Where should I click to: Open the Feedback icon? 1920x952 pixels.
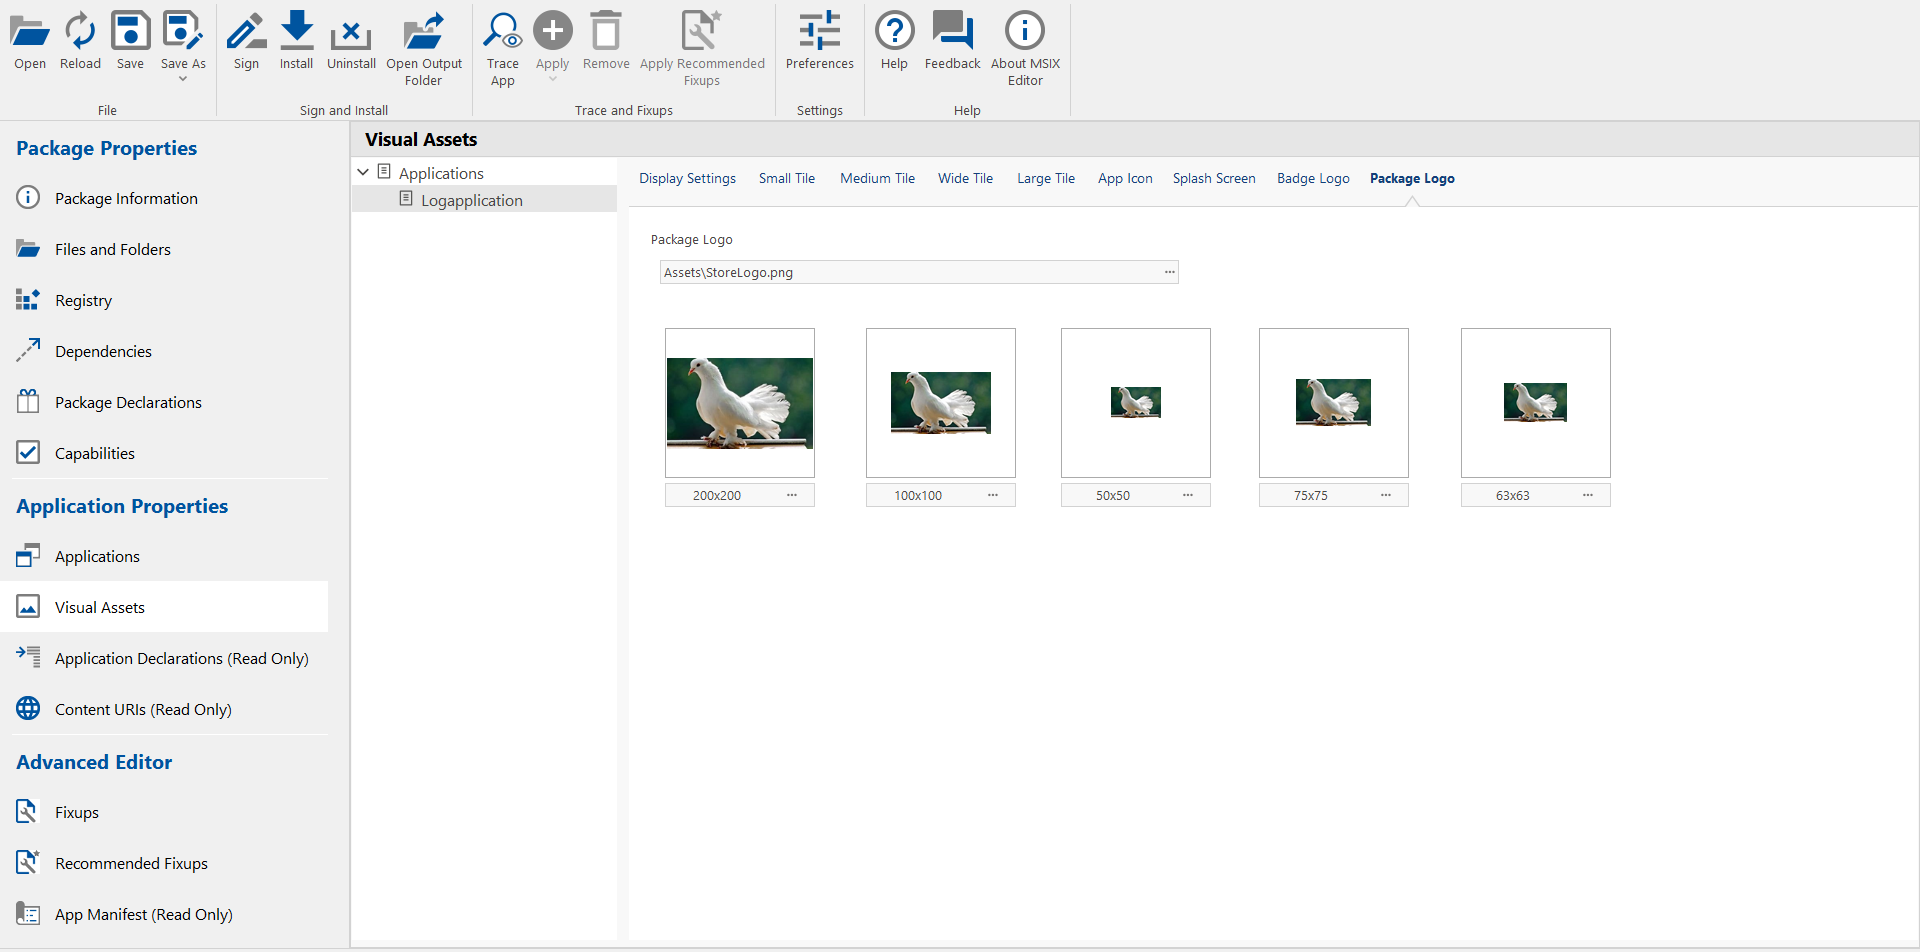pos(952,33)
